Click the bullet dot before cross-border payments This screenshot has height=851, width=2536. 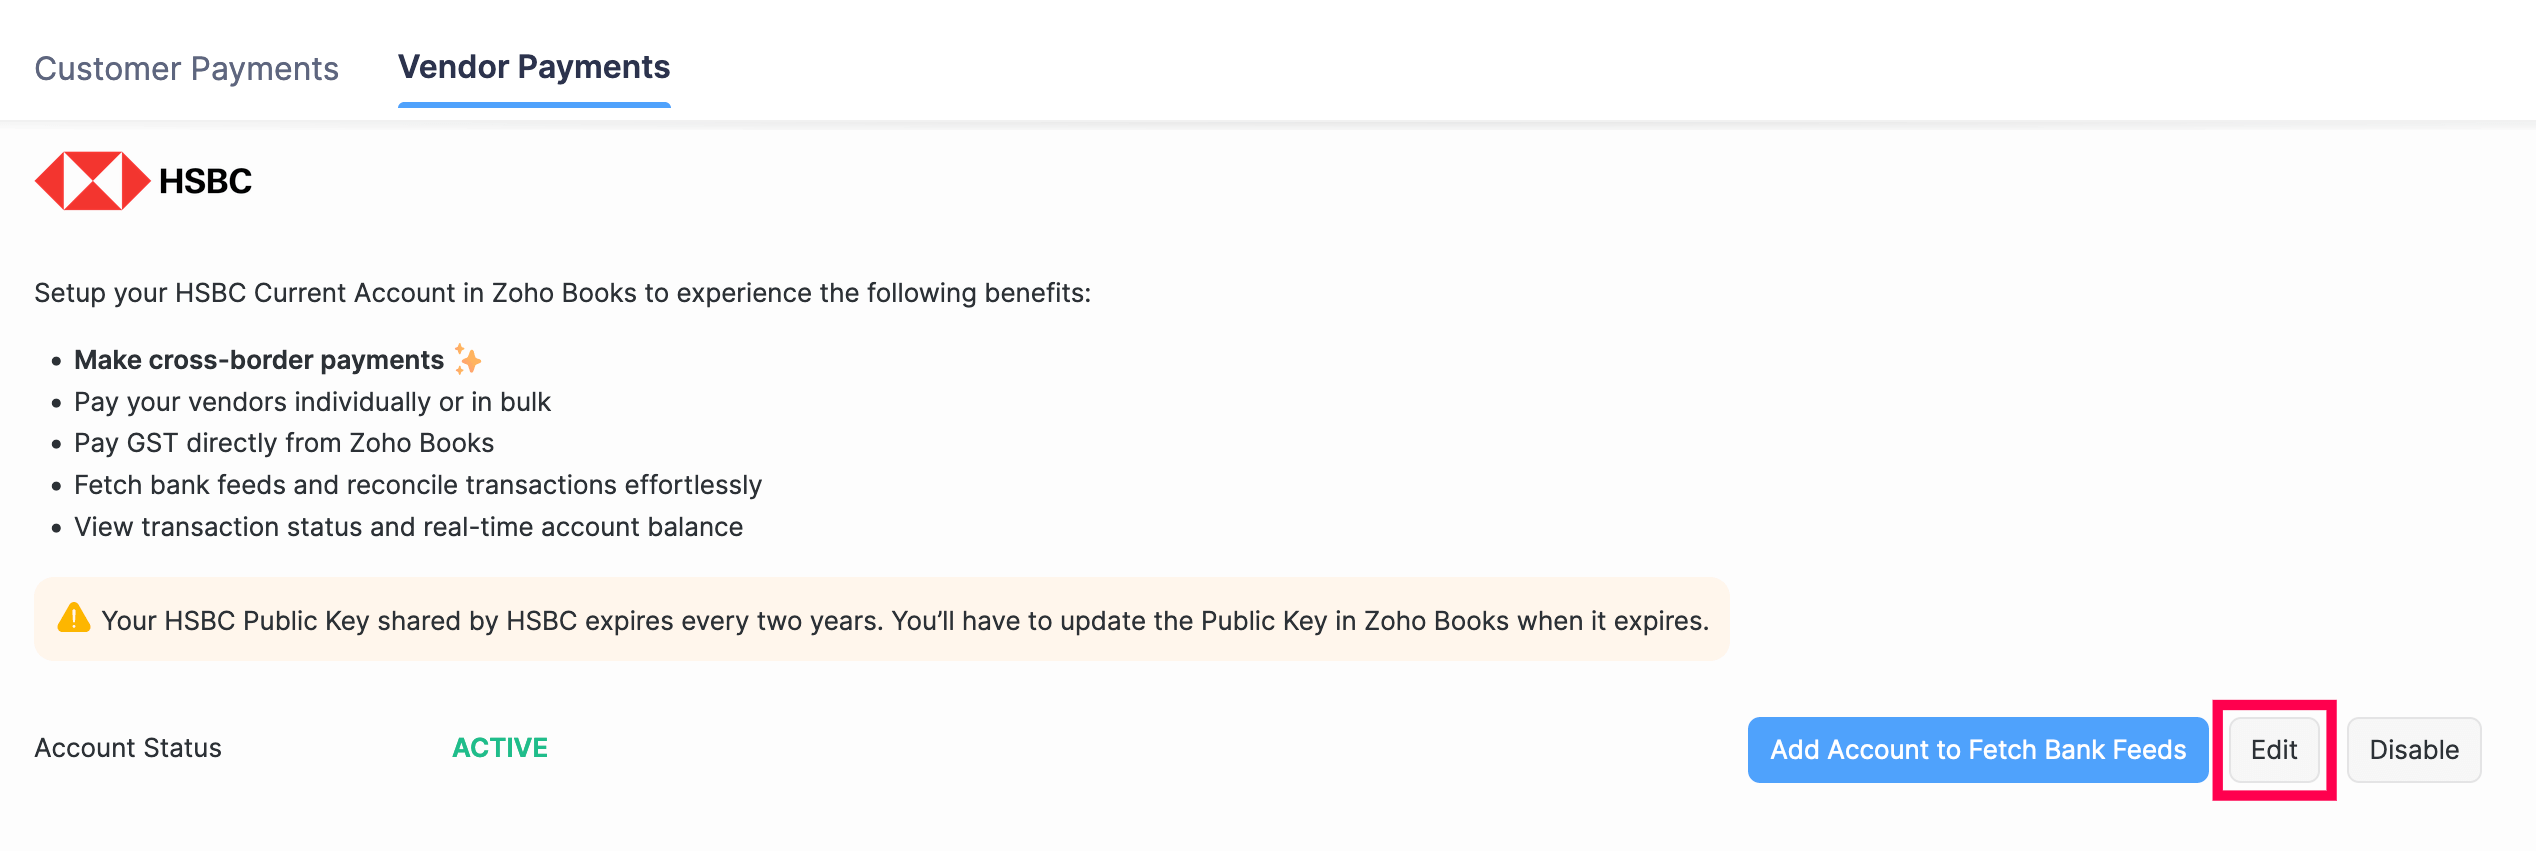click(56, 361)
